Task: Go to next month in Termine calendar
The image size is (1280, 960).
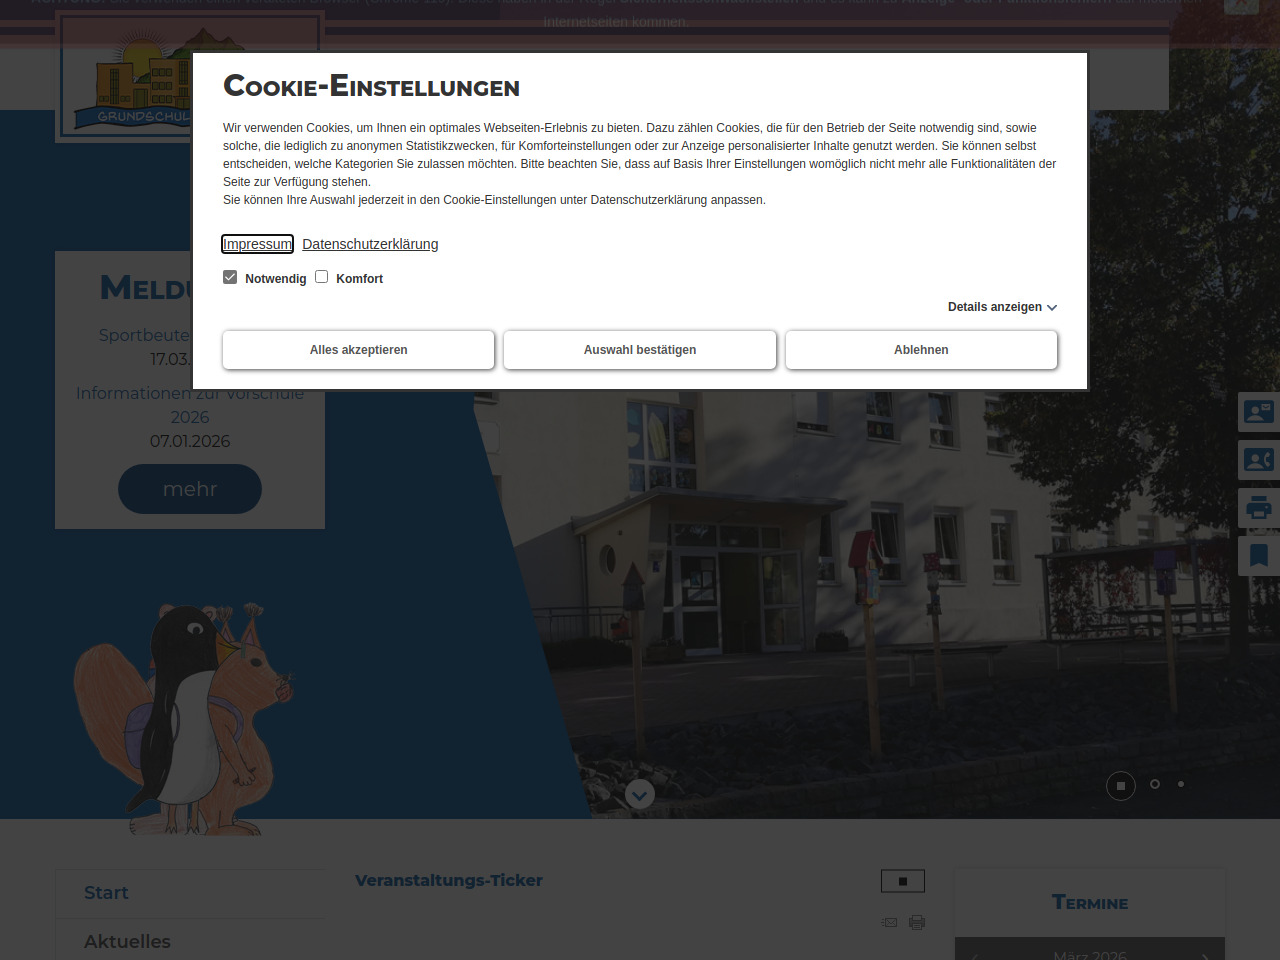Action: tap(1205, 955)
